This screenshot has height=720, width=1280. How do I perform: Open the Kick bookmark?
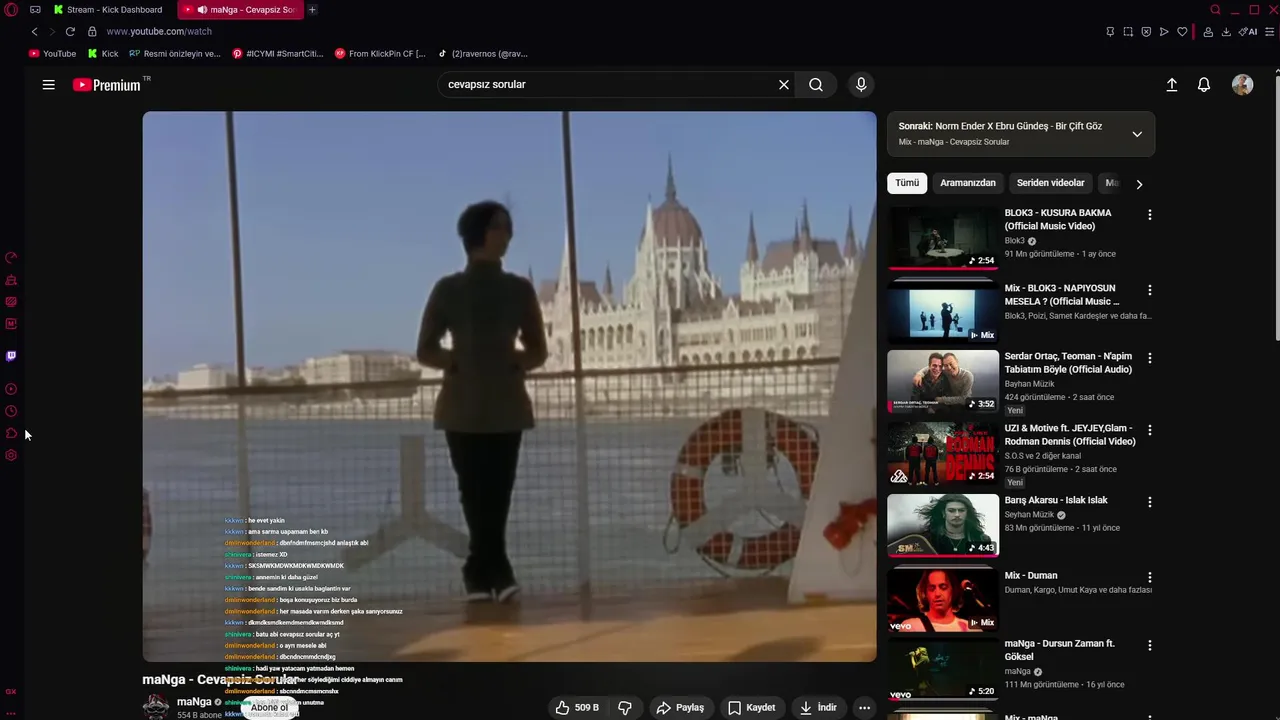pyautogui.click(x=103, y=54)
